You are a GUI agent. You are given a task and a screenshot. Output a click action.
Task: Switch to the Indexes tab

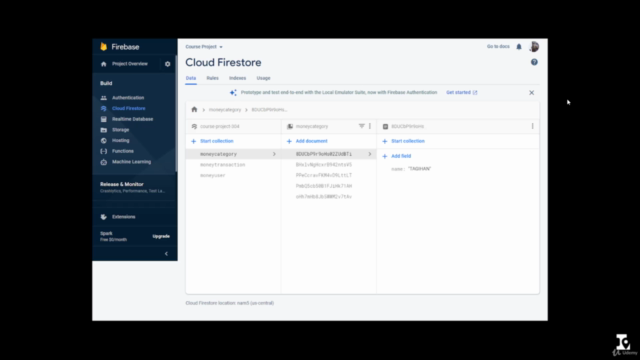tap(238, 78)
